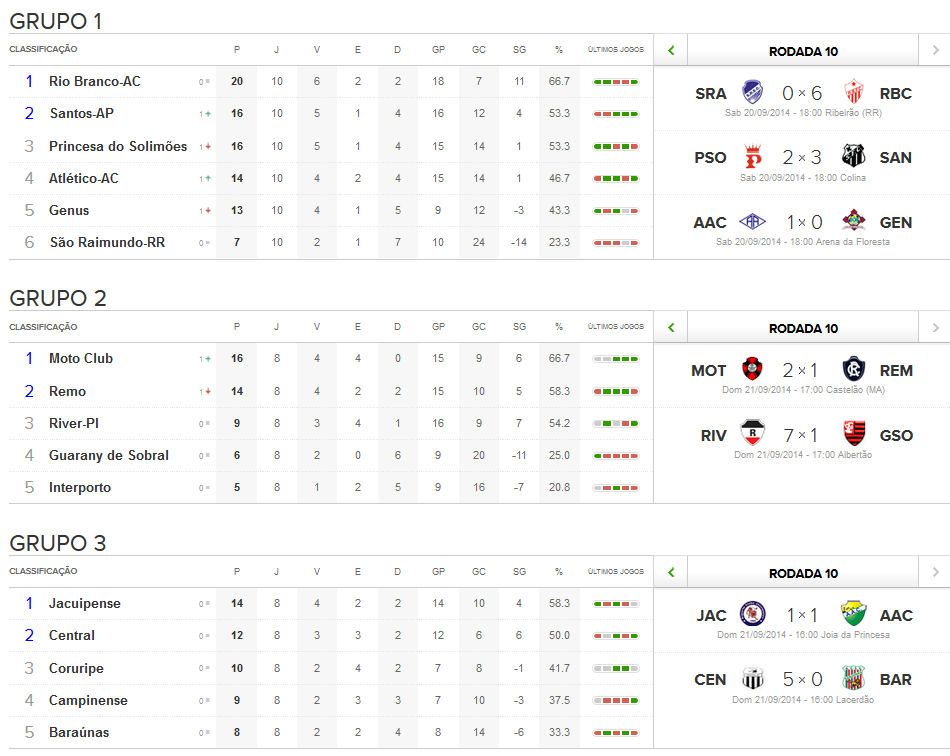Select Jacuipense in Grupo 3 standings
This screenshot has height=756, width=950.
coord(85,603)
